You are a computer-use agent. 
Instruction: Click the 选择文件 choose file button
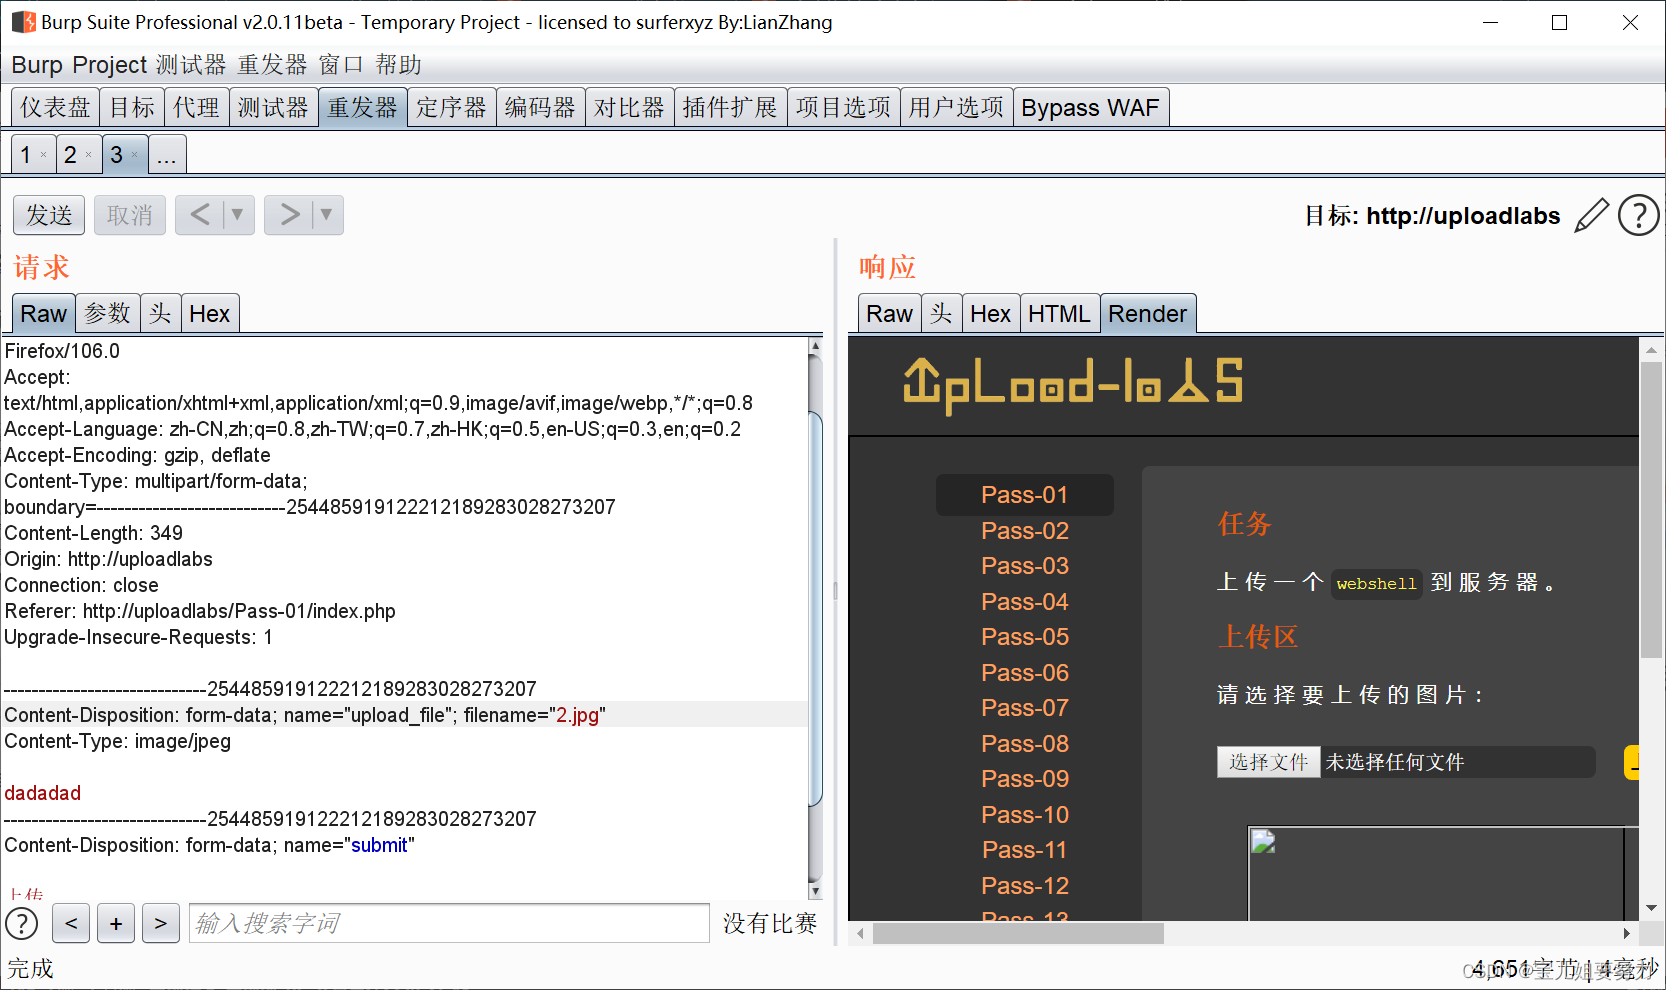click(1268, 762)
